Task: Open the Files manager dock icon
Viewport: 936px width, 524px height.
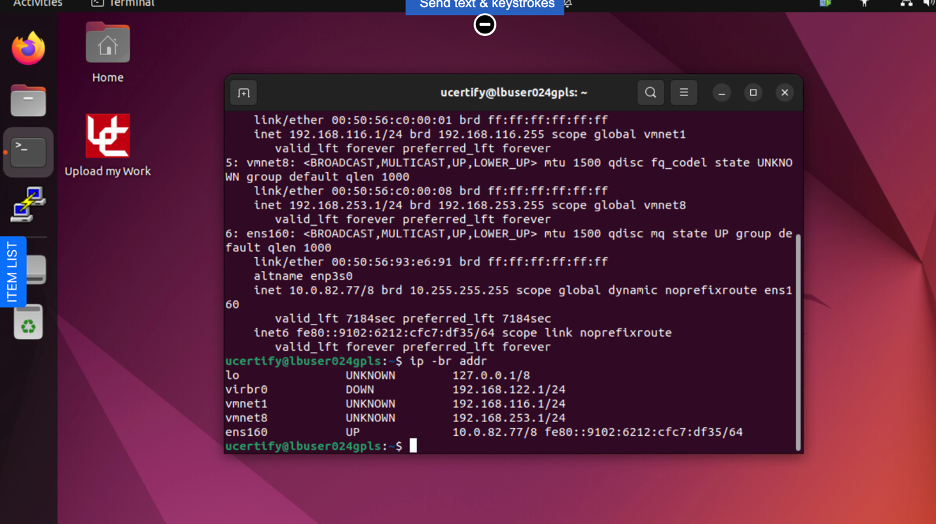Action: (x=28, y=100)
